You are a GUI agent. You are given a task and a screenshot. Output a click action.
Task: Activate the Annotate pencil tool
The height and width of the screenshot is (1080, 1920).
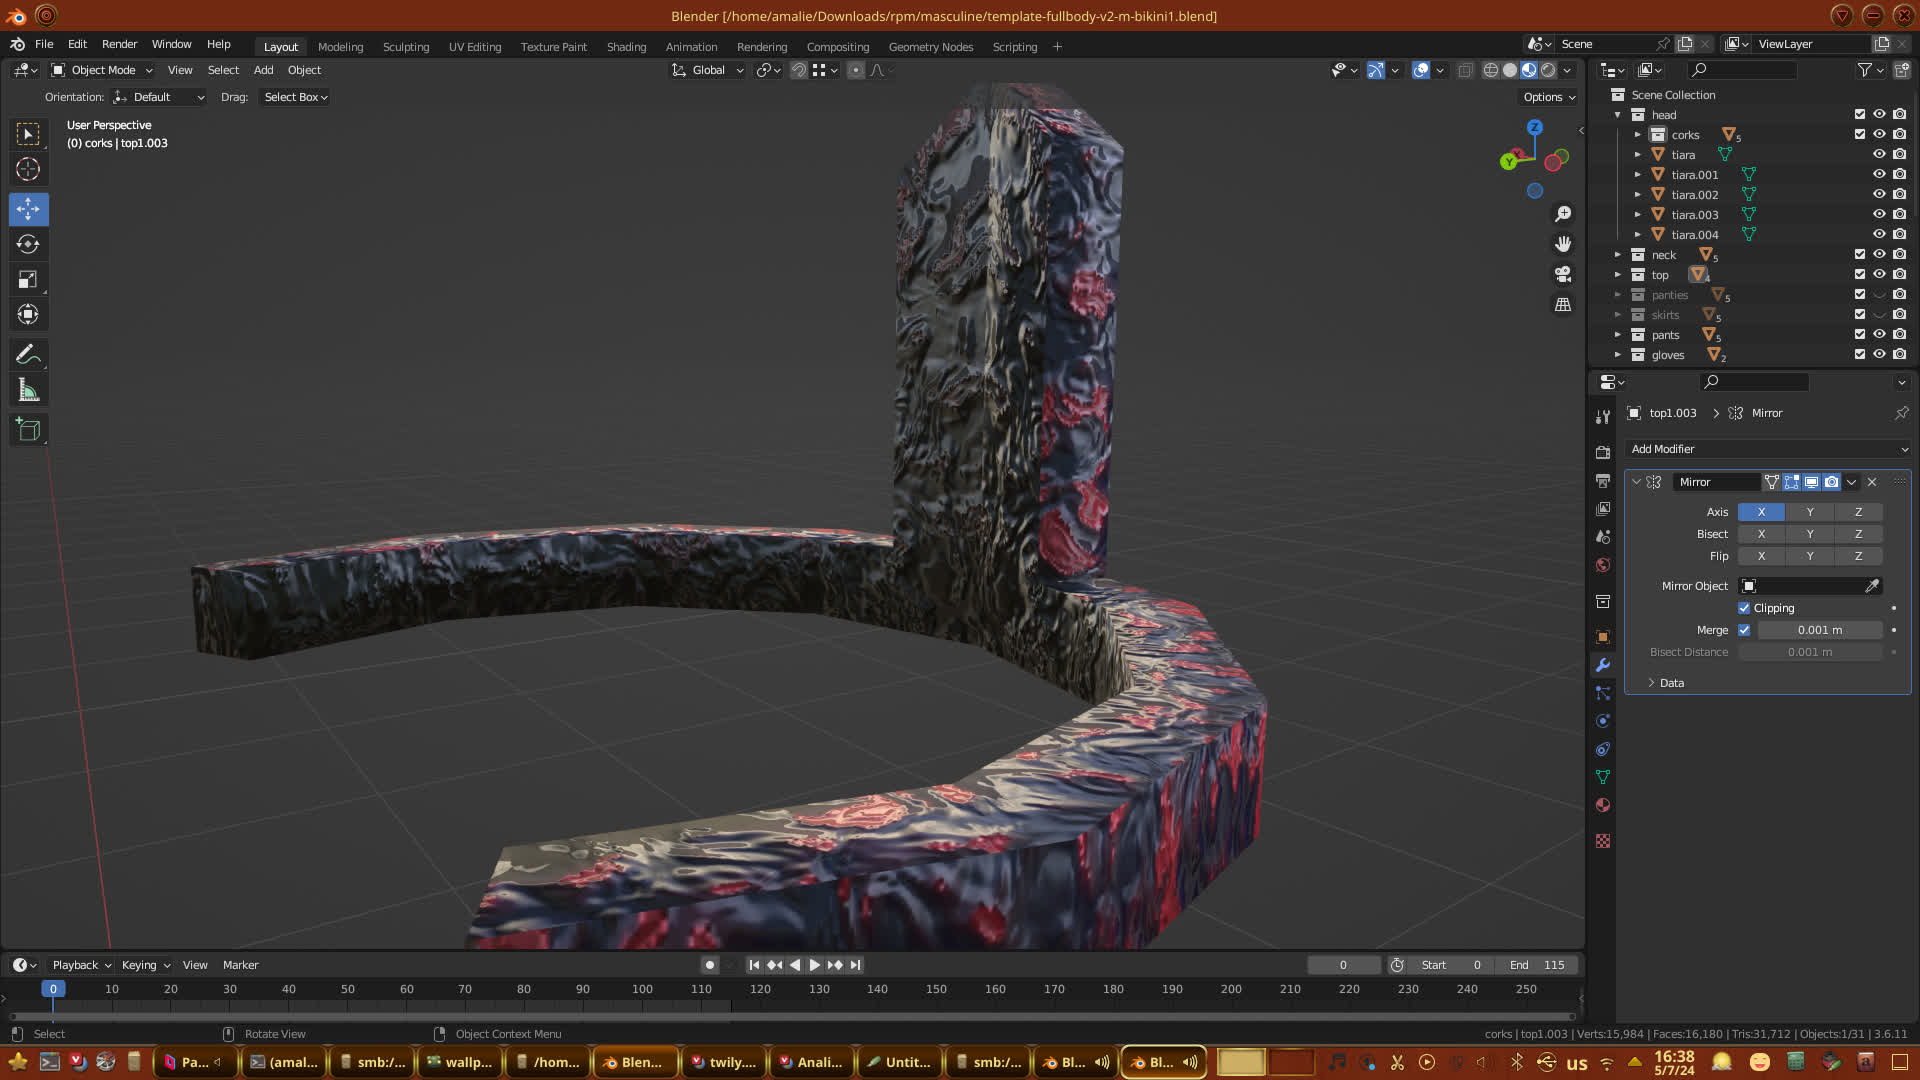click(28, 355)
